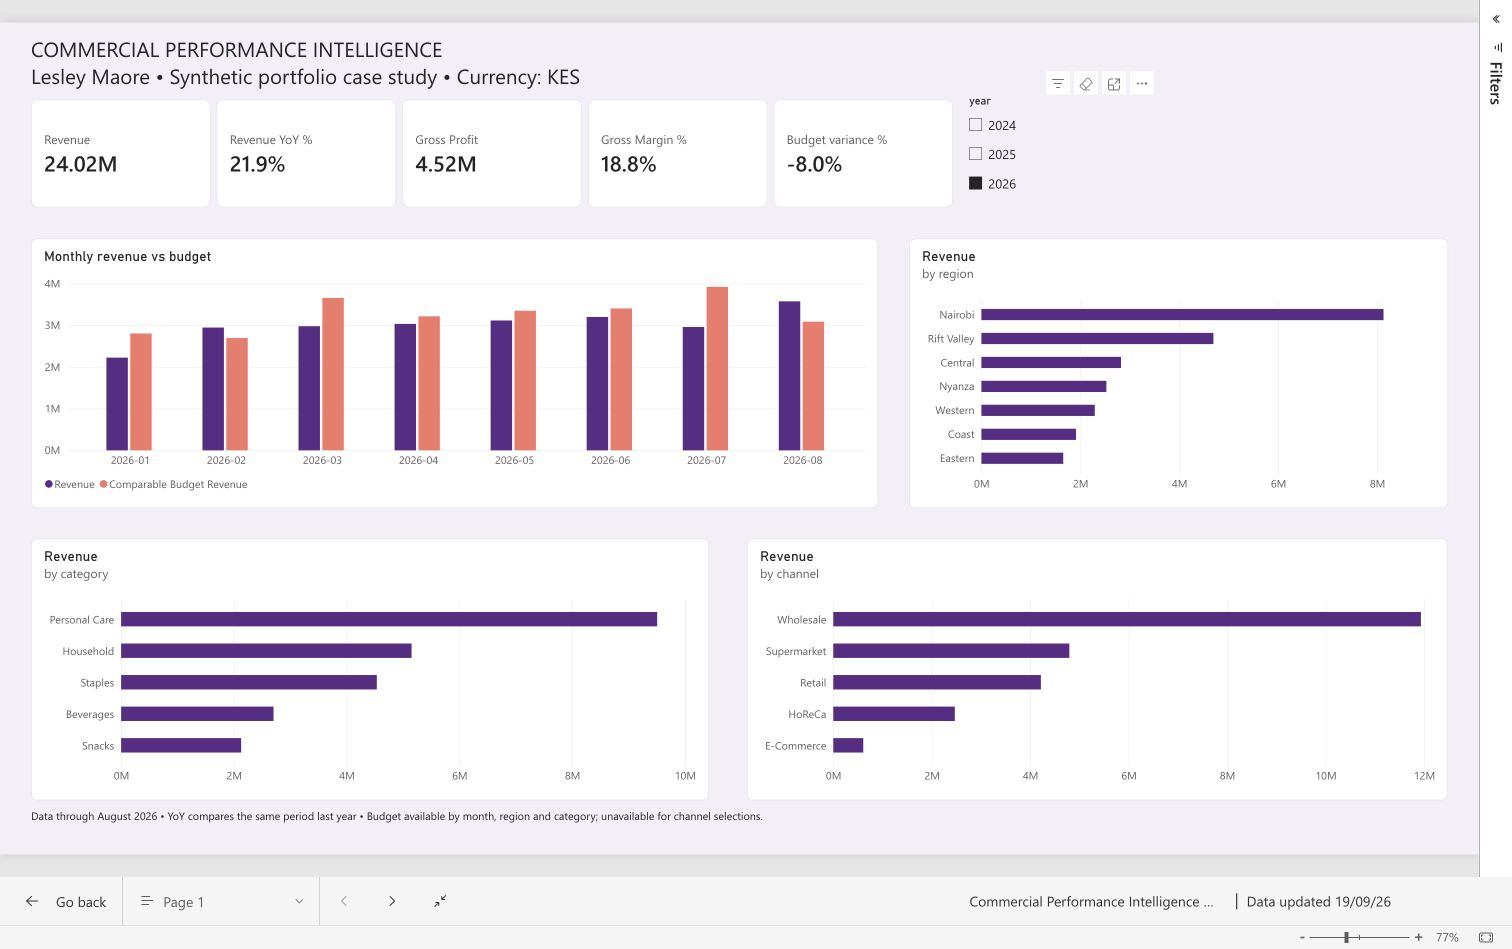Select the 2026-07 salmon budget bar
This screenshot has width=1512, height=949.
717,368
